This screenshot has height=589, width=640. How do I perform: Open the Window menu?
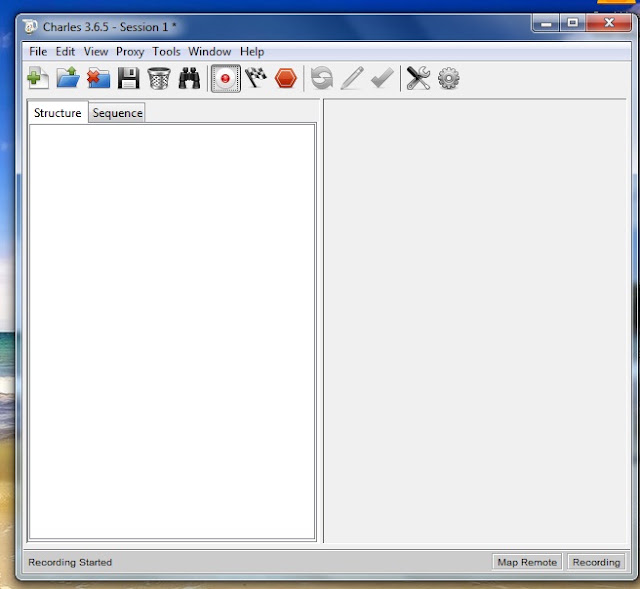[x=209, y=52]
